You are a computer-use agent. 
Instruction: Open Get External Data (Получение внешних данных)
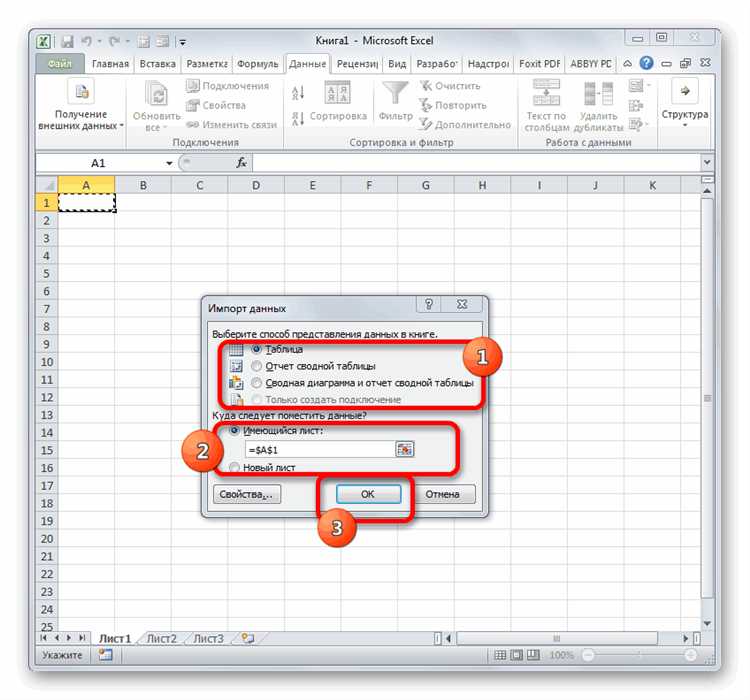[x=81, y=105]
